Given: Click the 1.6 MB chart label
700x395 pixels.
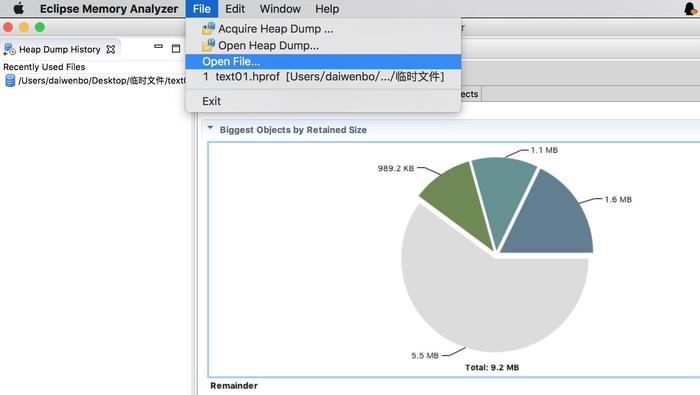Looking at the screenshot, I should pyautogui.click(x=618, y=200).
